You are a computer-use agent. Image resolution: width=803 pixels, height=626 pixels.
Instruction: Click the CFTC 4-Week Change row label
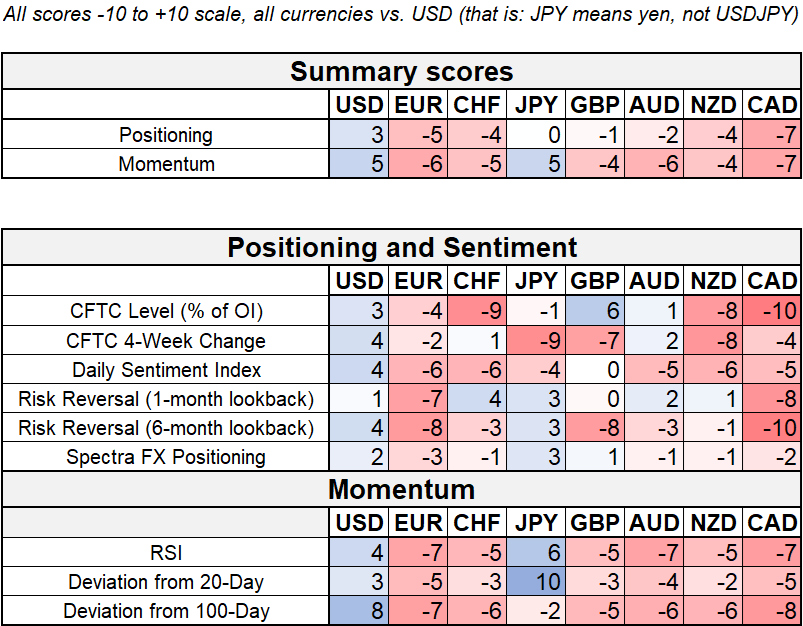click(168, 340)
